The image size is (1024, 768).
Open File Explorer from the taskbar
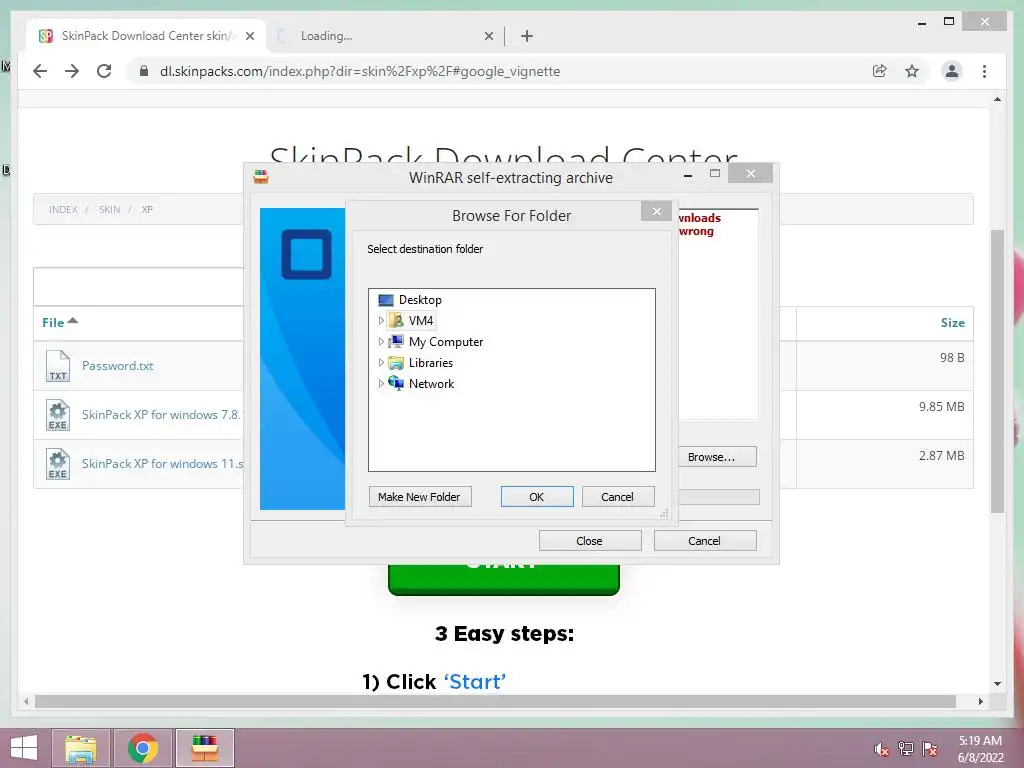click(x=80, y=748)
